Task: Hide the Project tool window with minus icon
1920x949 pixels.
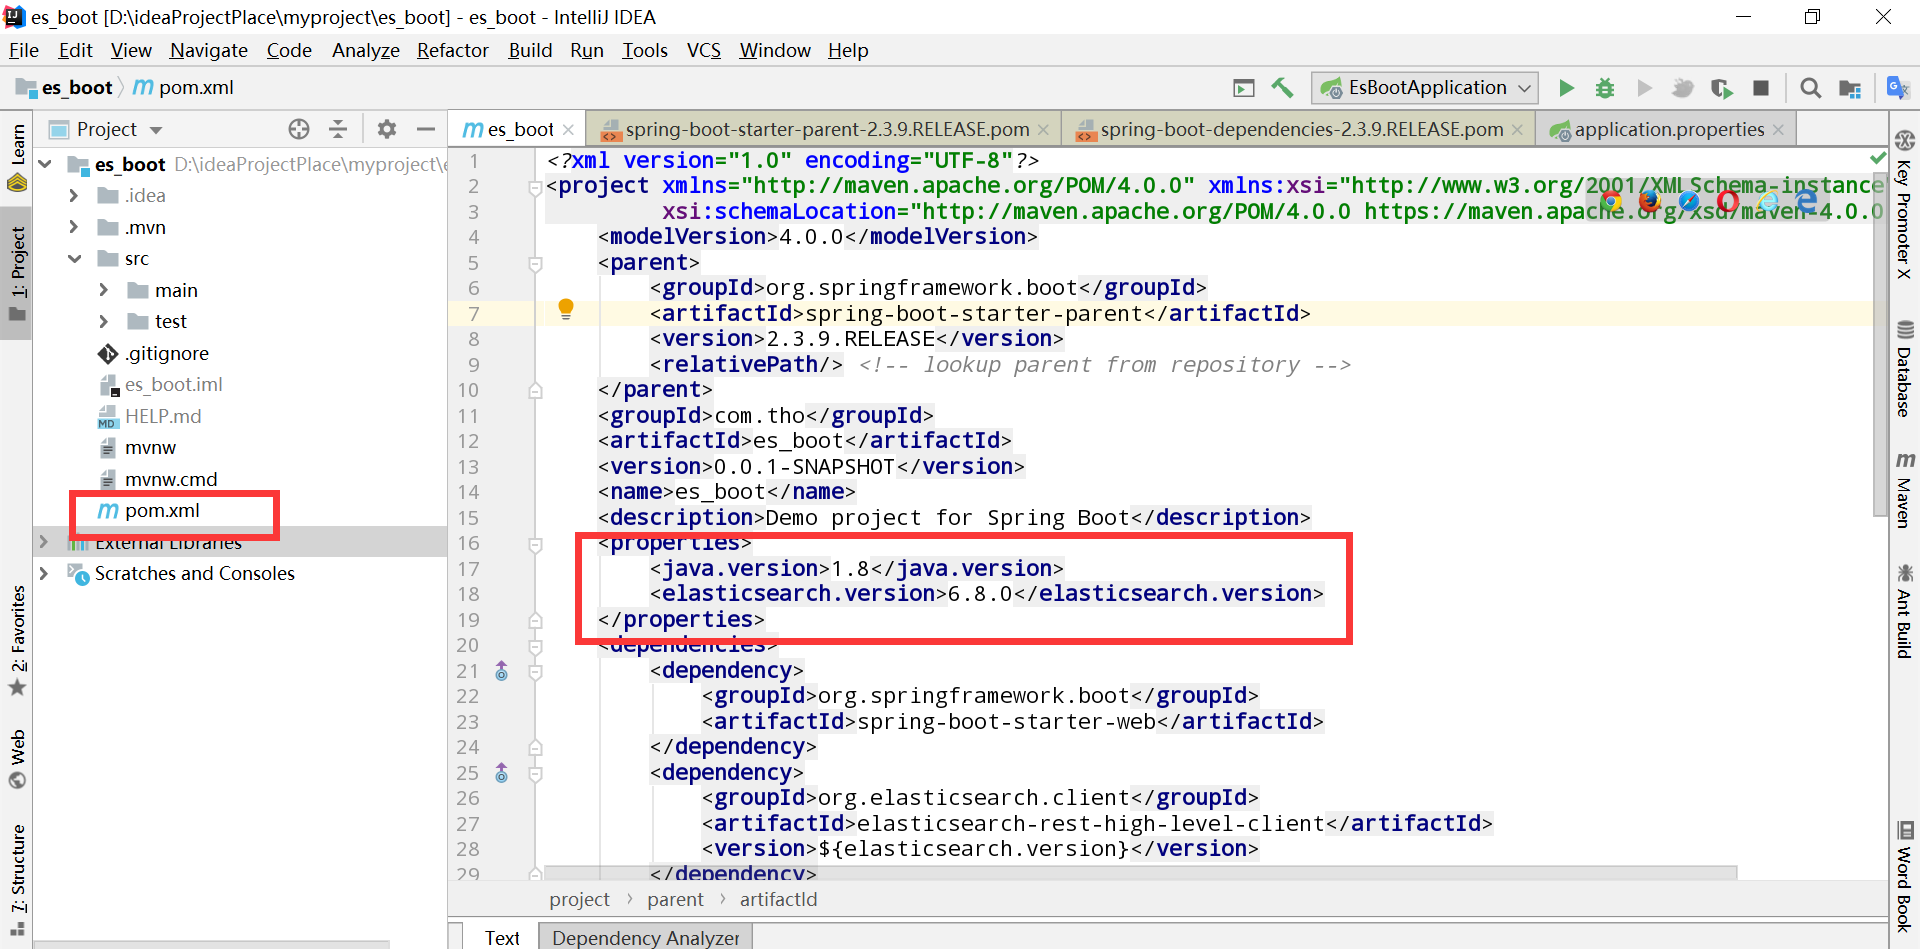Action: [x=427, y=128]
